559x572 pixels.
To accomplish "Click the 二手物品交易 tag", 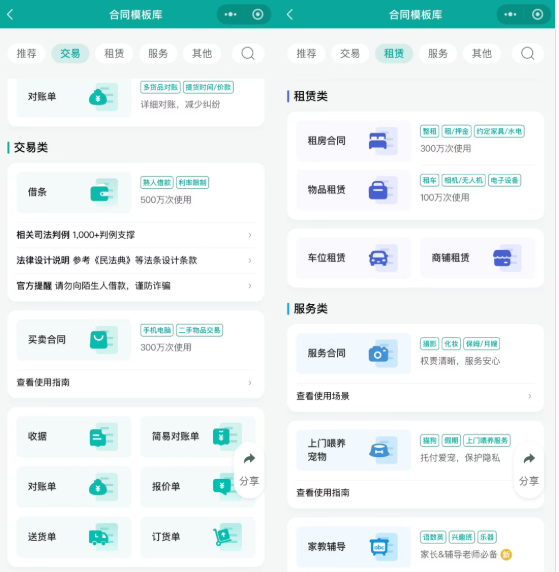I will coord(199,330).
